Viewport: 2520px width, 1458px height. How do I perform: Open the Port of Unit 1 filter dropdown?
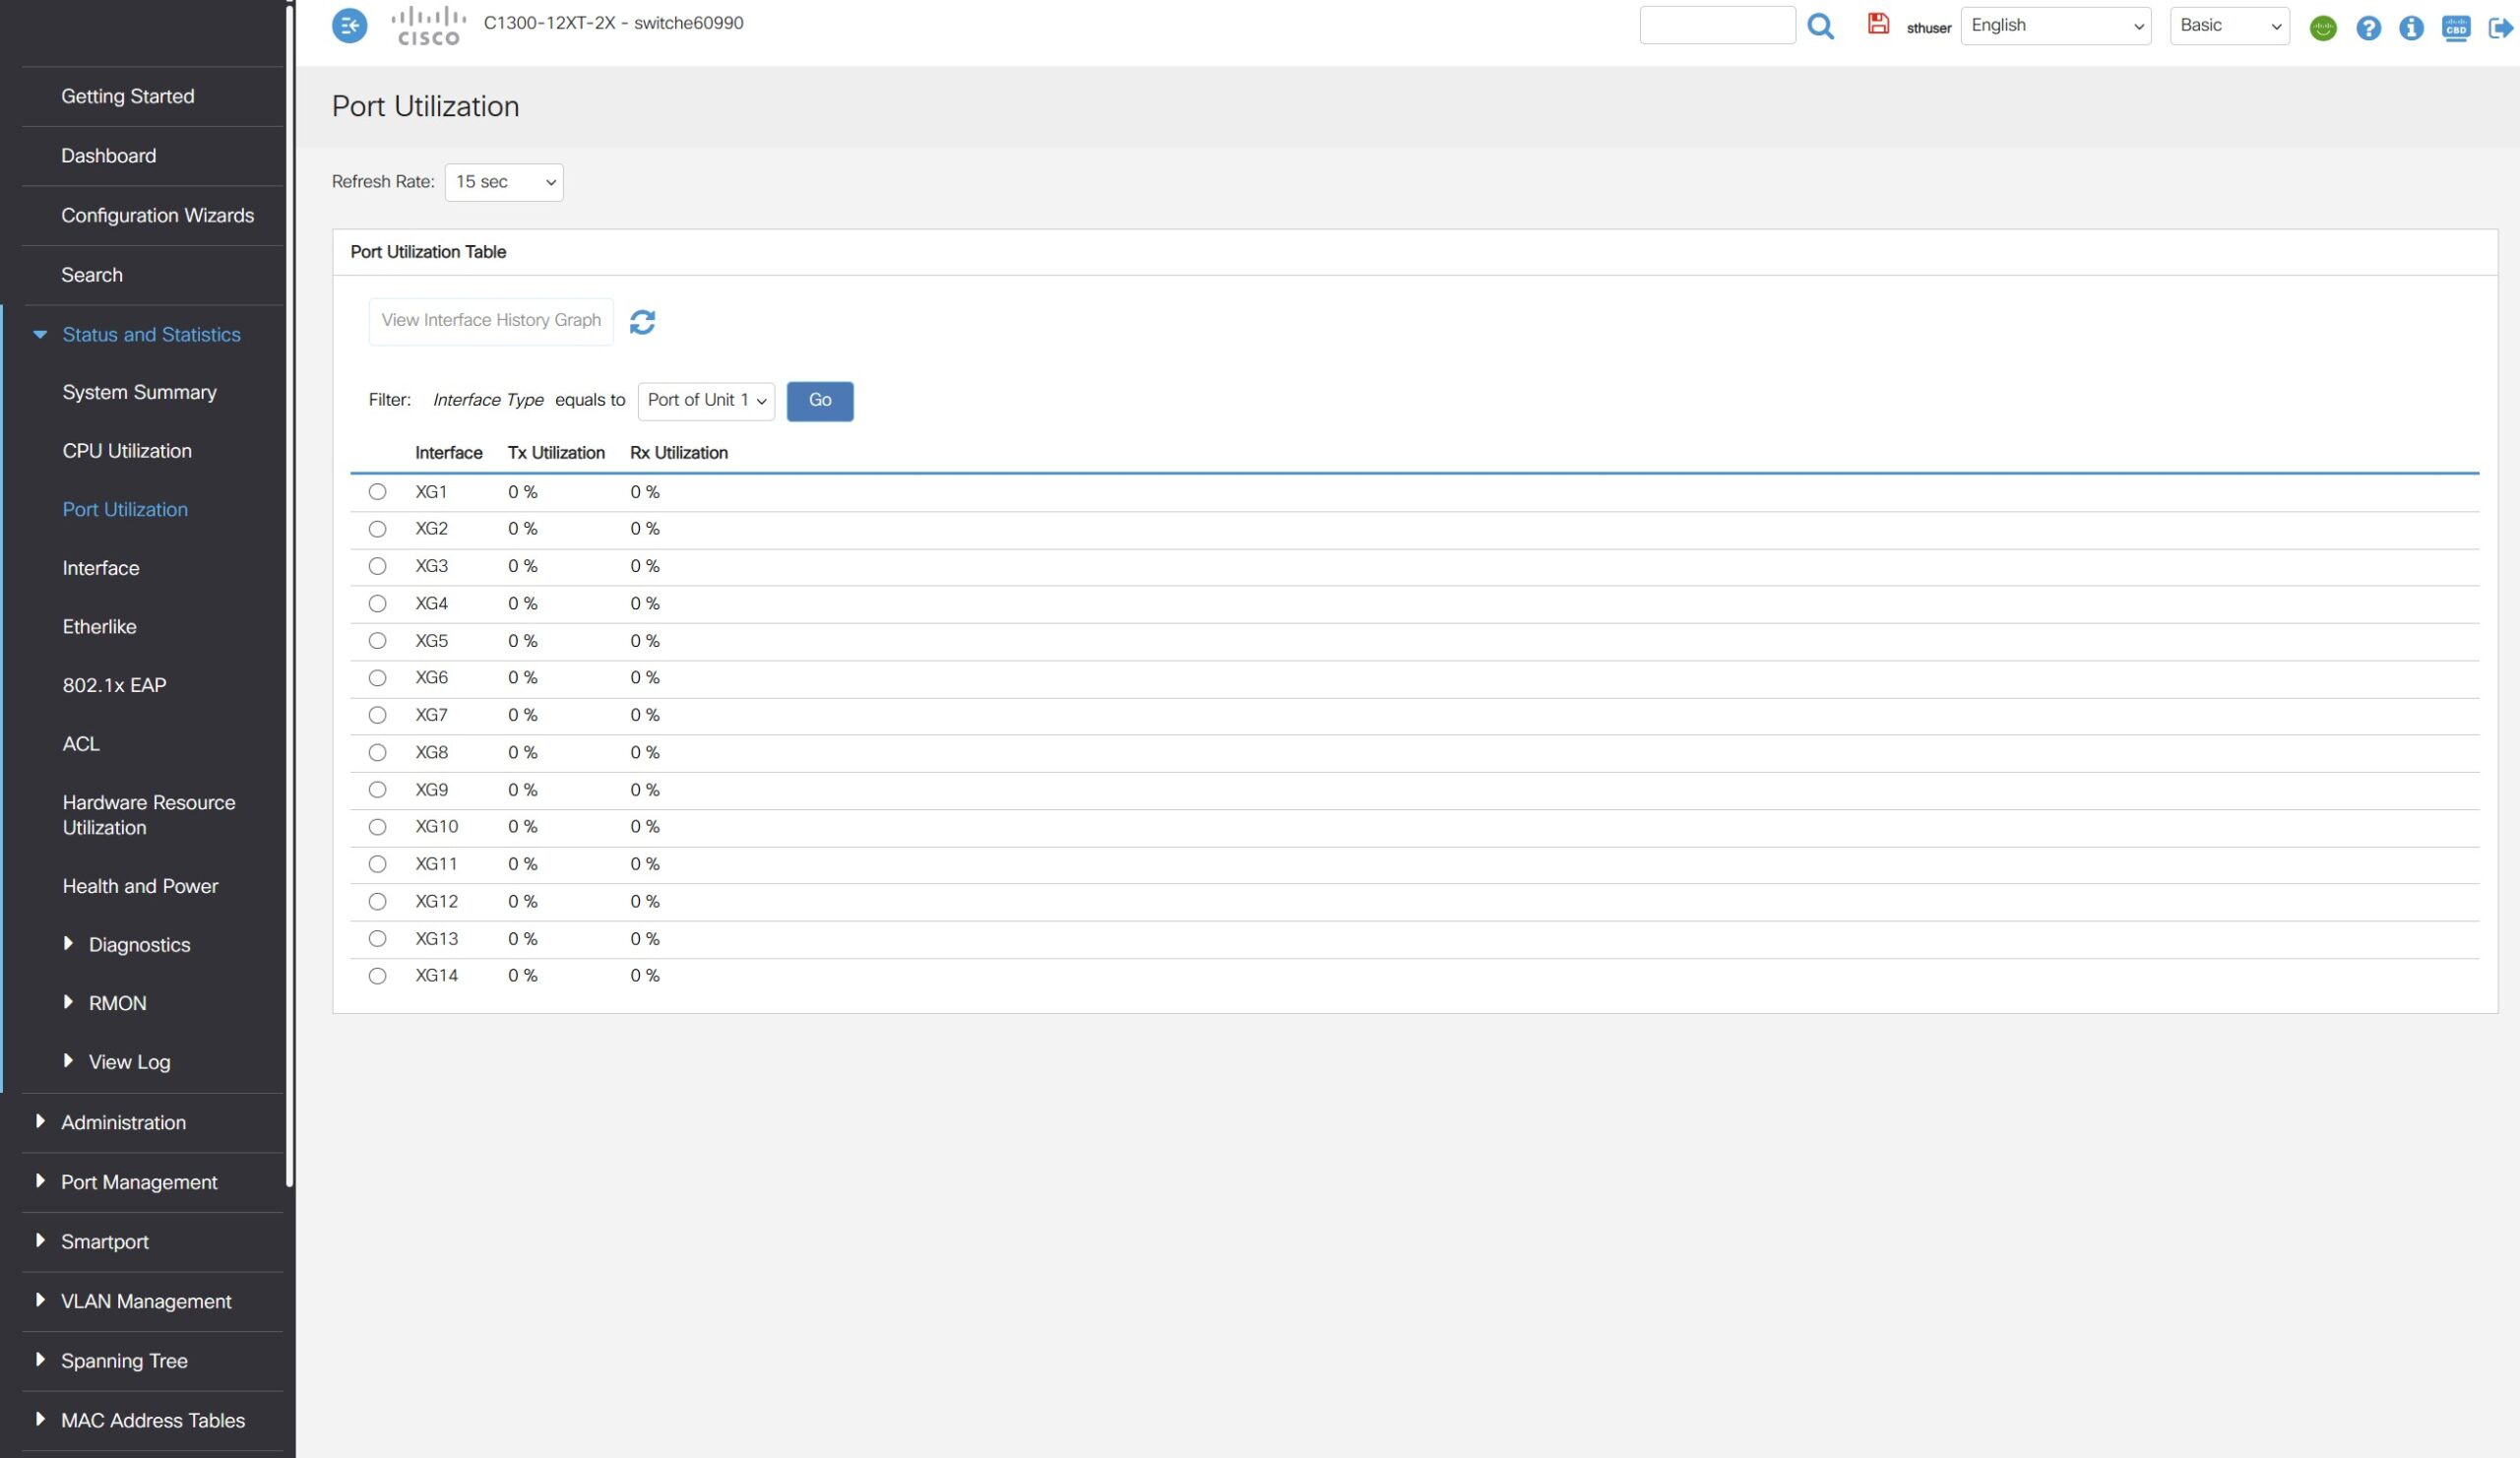(x=706, y=401)
